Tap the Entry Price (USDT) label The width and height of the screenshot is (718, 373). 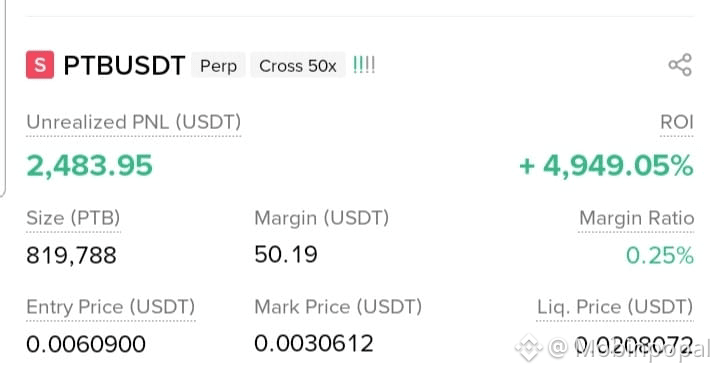pos(111,307)
